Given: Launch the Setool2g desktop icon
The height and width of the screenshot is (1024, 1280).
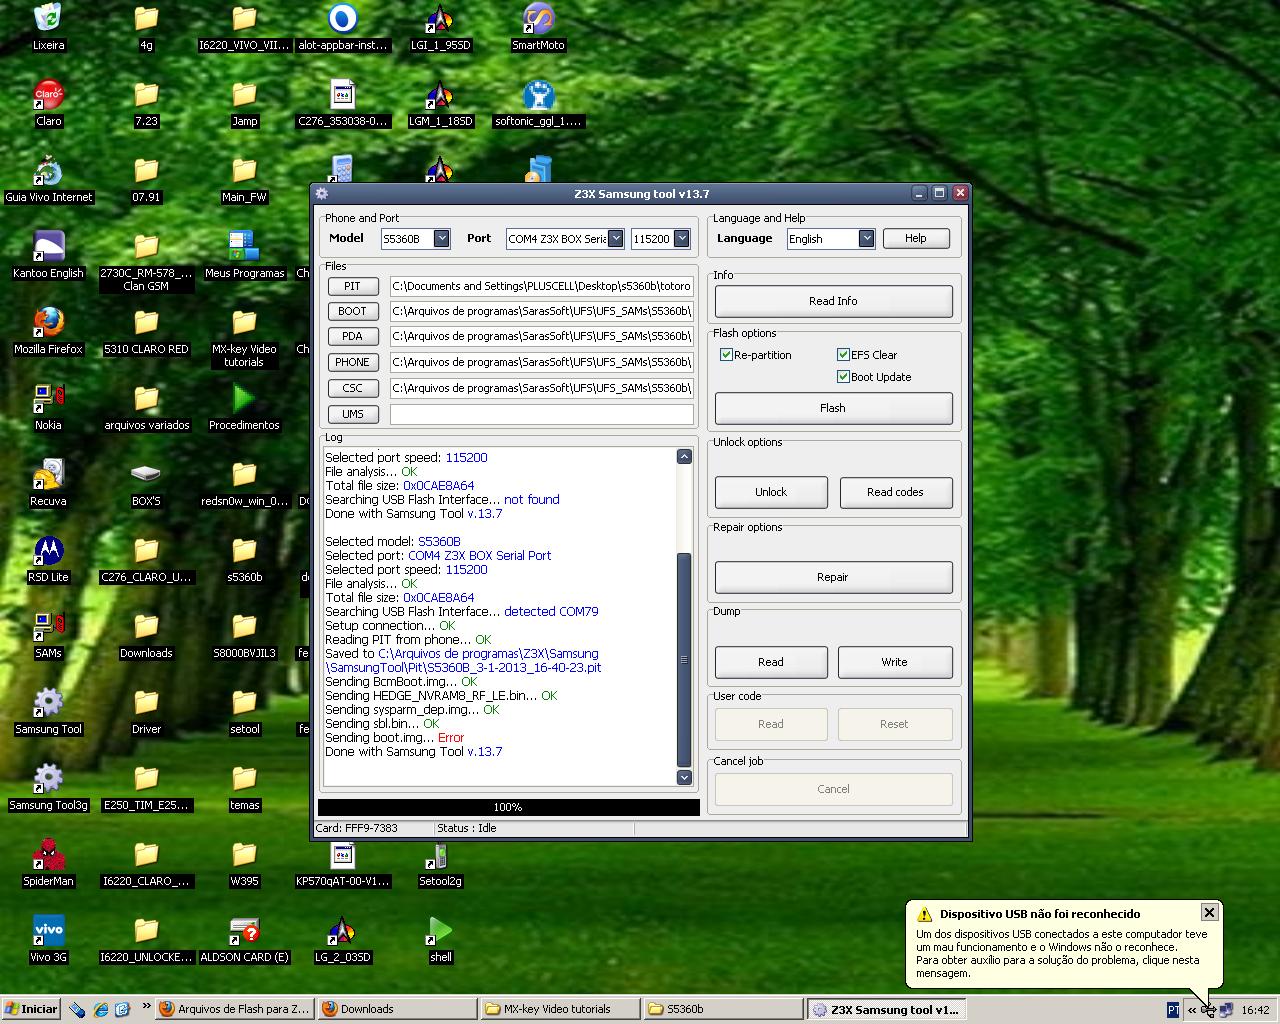Looking at the screenshot, I should 440,863.
